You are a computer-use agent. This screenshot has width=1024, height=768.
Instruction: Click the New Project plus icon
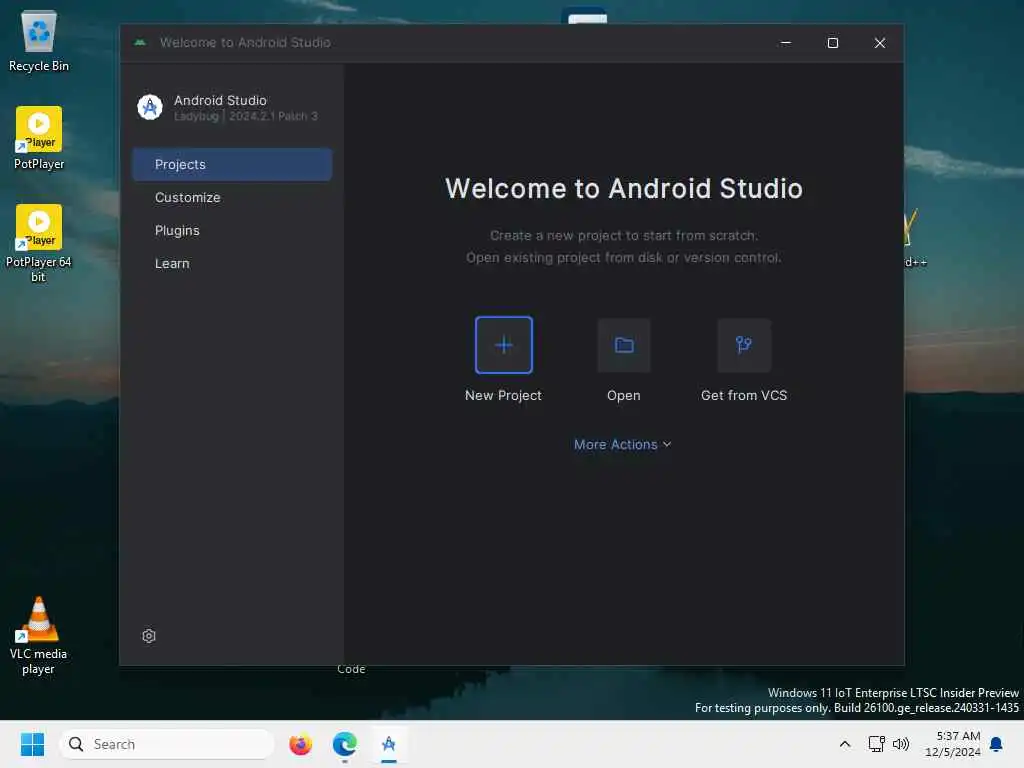coord(504,345)
